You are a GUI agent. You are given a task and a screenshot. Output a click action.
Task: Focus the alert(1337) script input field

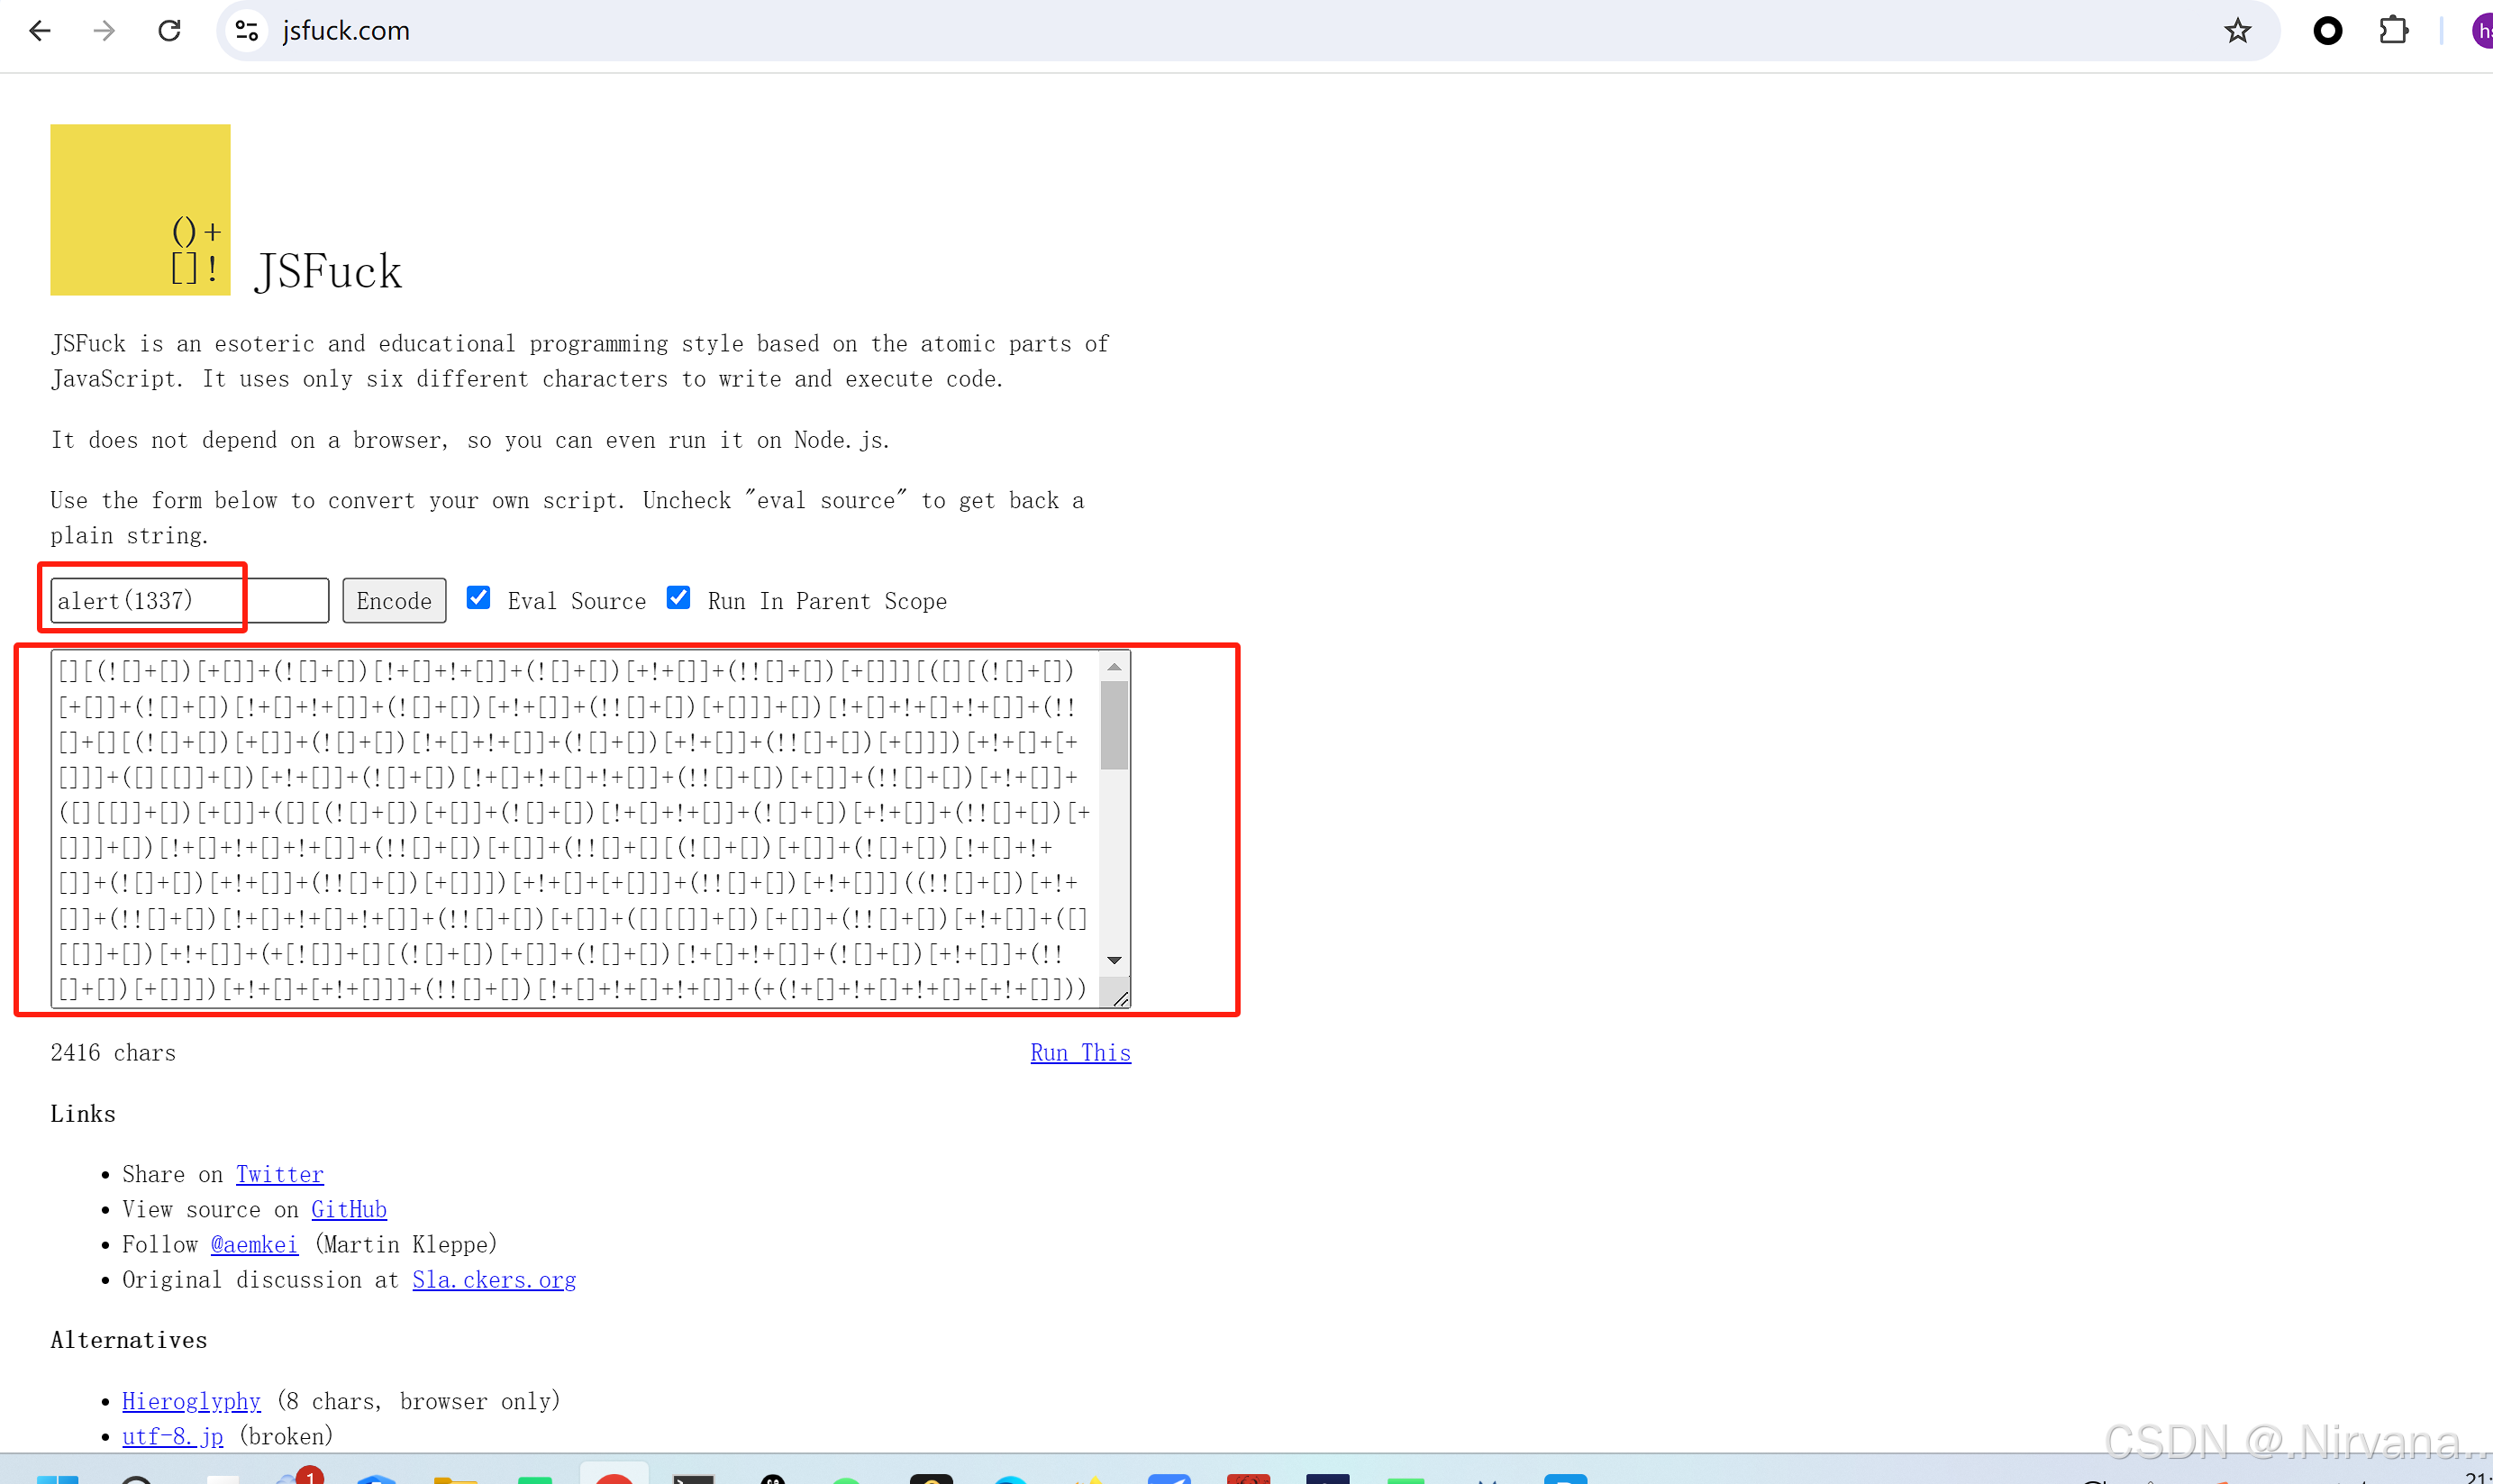coord(189,600)
